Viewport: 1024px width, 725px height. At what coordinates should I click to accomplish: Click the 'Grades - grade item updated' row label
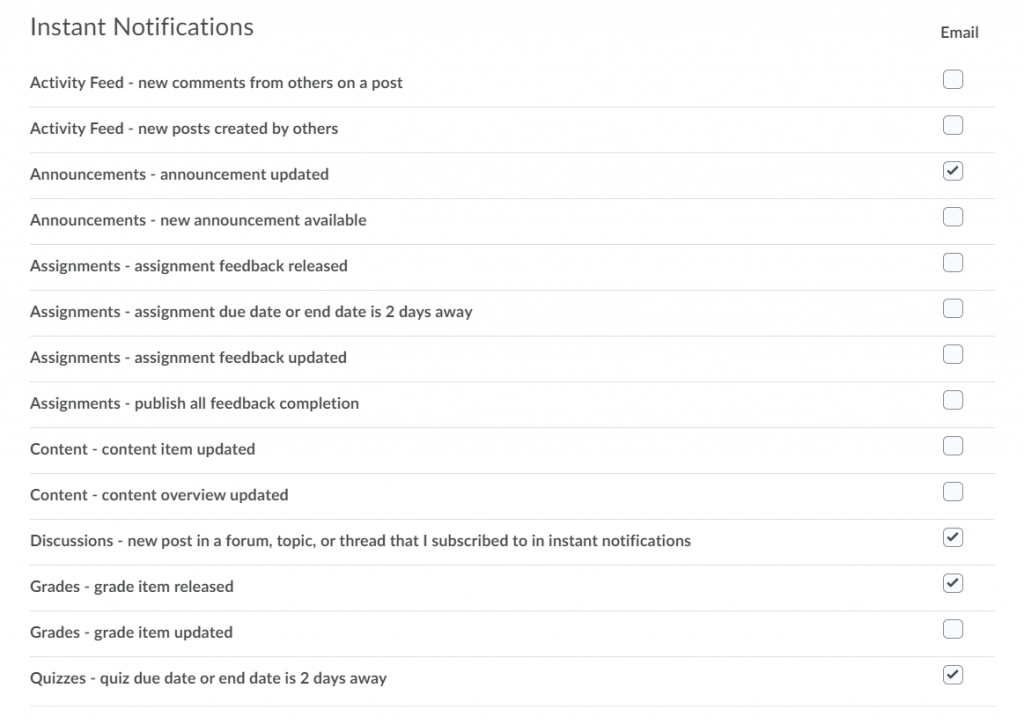coord(130,632)
